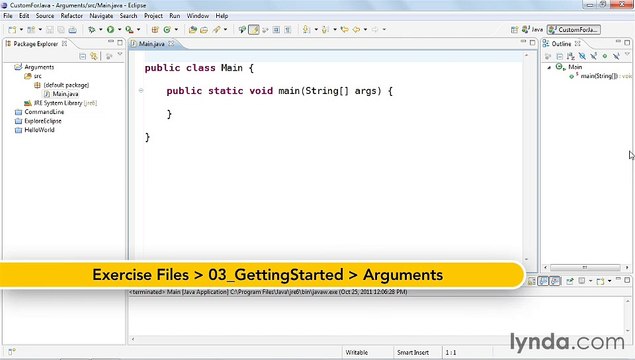635x360 pixels.
Task: Click the Open Perspective icon
Action: pyautogui.click(x=514, y=30)
